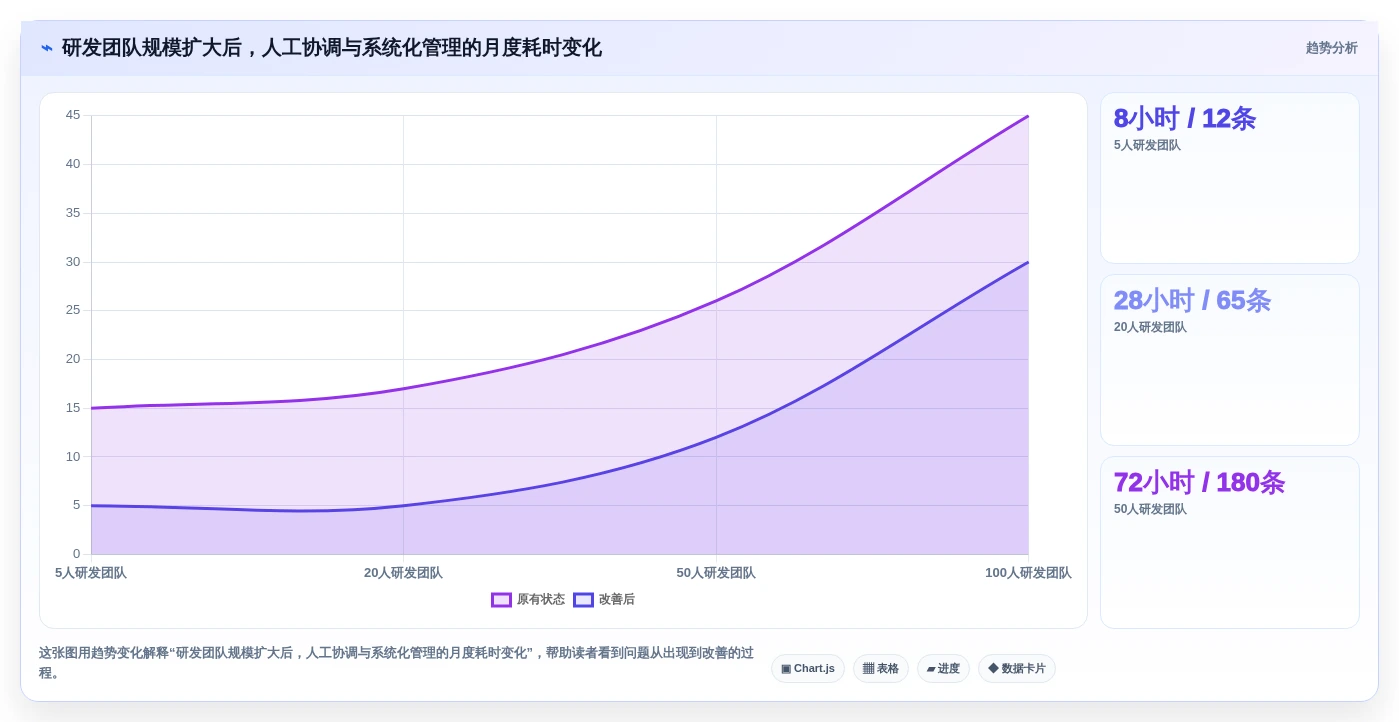The image size is (1399, 722).
Task: Select the Chart.js tag
Action: [808, 669]
